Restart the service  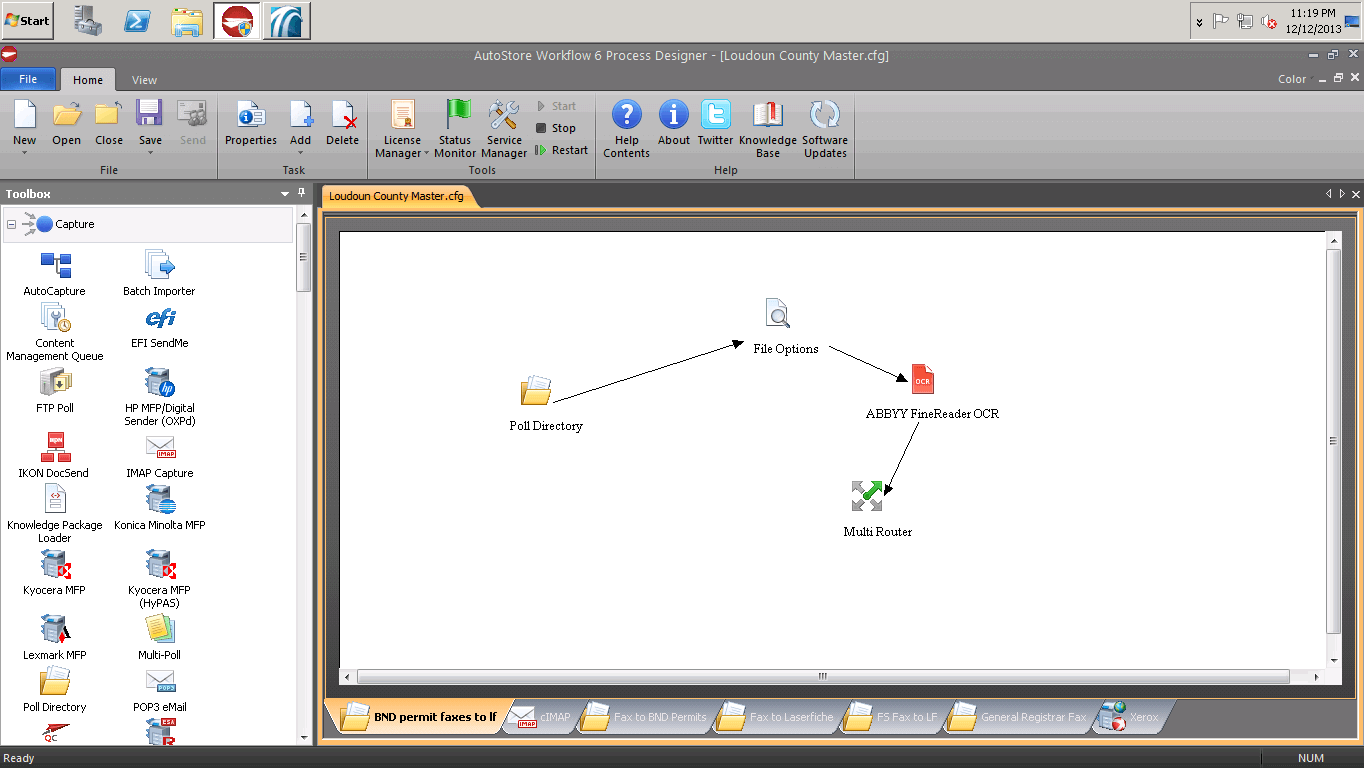(562, 150)
